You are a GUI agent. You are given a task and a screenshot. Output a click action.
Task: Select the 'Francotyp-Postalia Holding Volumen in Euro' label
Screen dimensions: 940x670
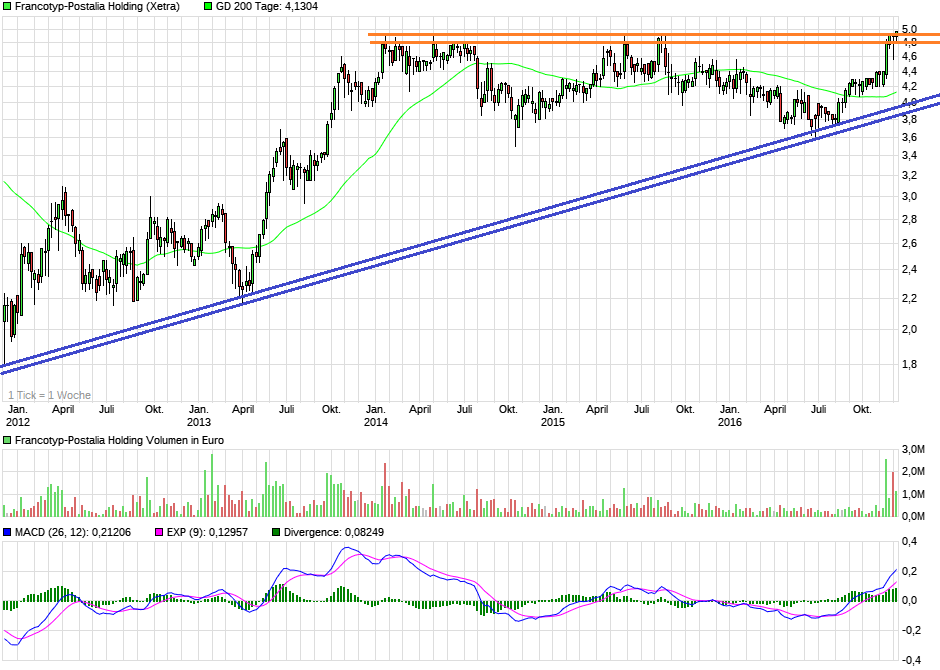tap(119, 440)
